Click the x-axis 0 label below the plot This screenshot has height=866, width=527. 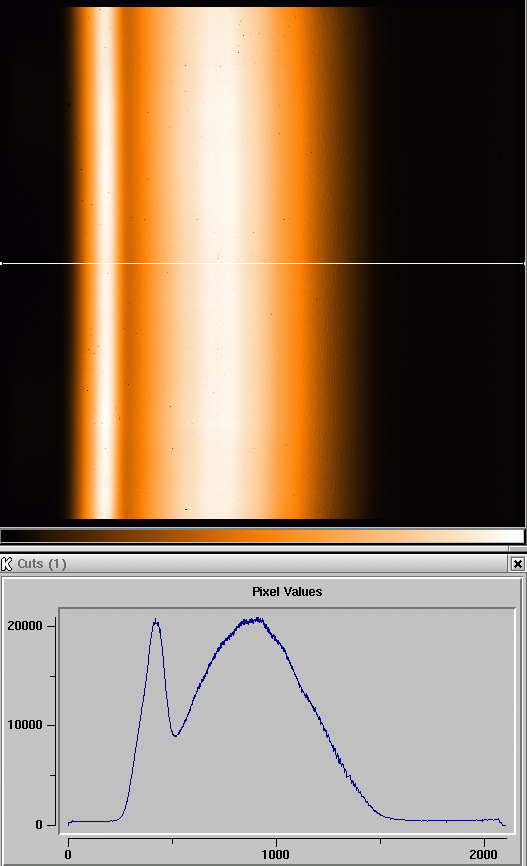click(x=68, y=854)
